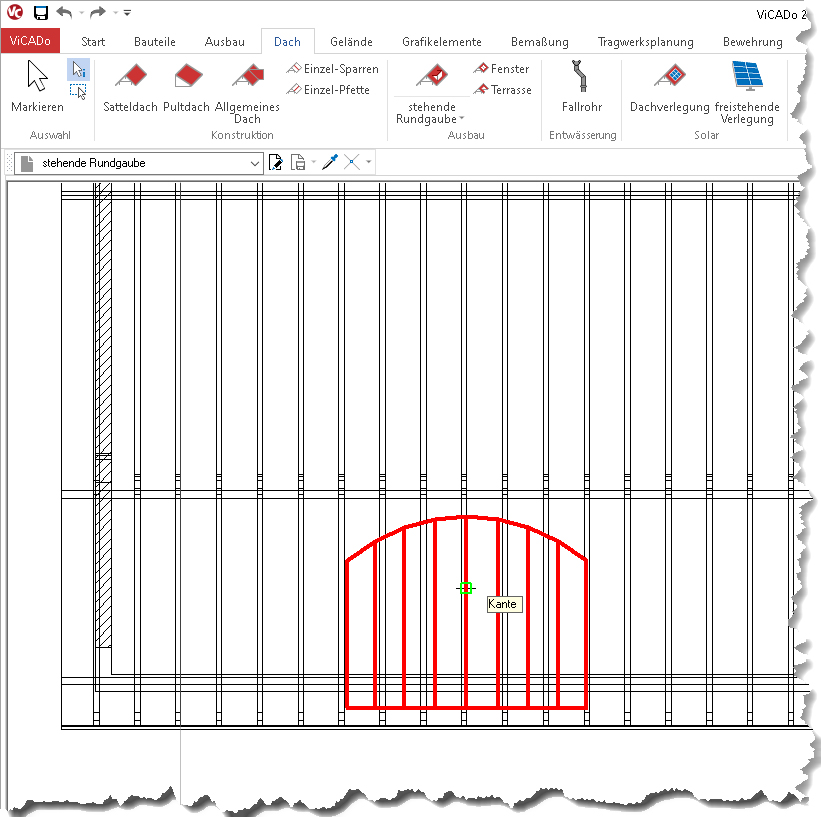Screen dimensions: 821x817
Task: Select the Fallrohr downpipe tool
Action: tap(582, 86)
